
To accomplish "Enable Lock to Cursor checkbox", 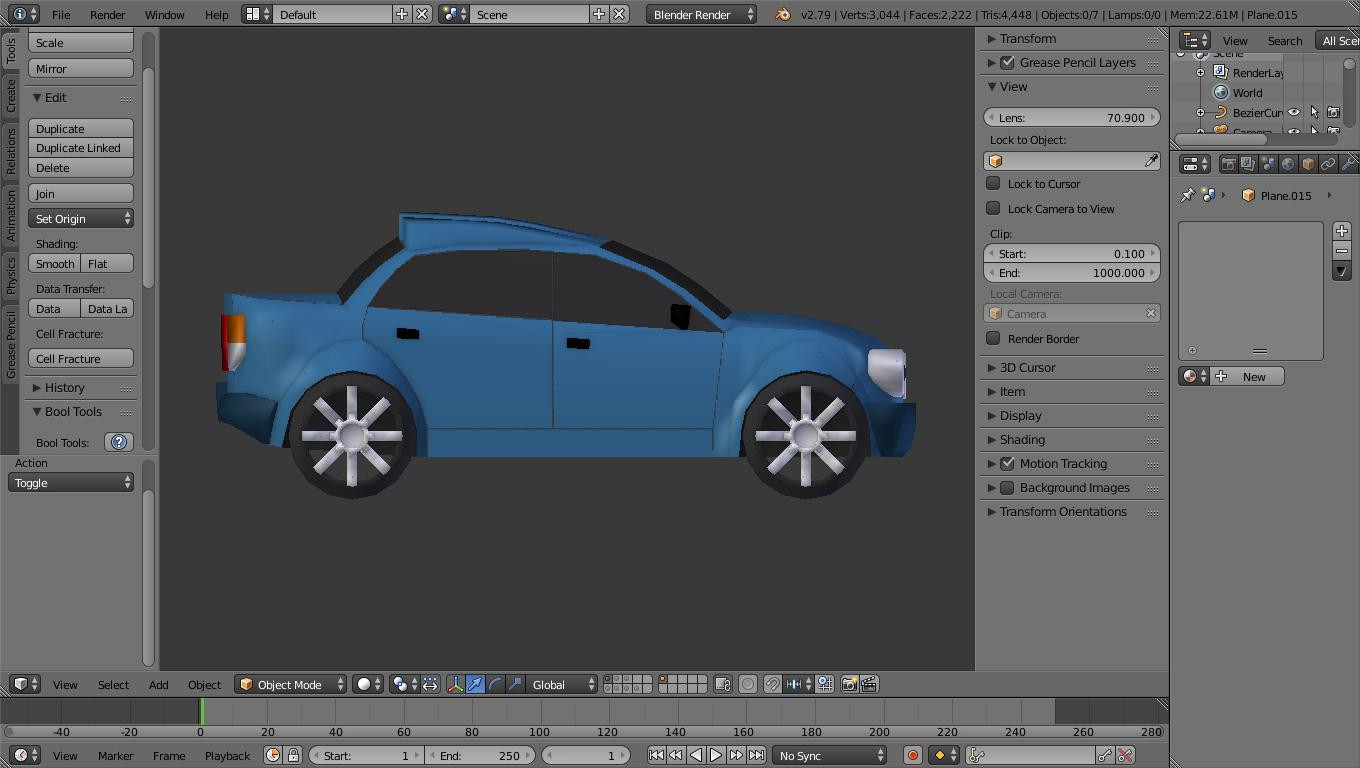I will click(993, 183).
